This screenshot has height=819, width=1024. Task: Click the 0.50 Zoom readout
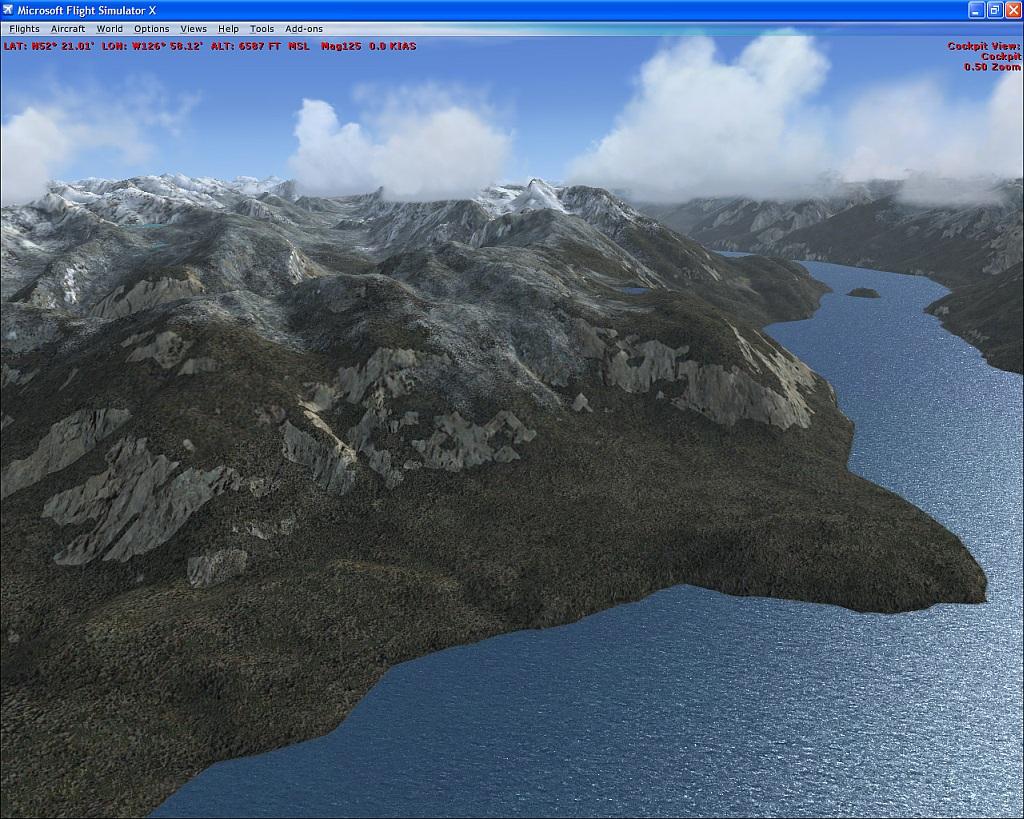992,67
